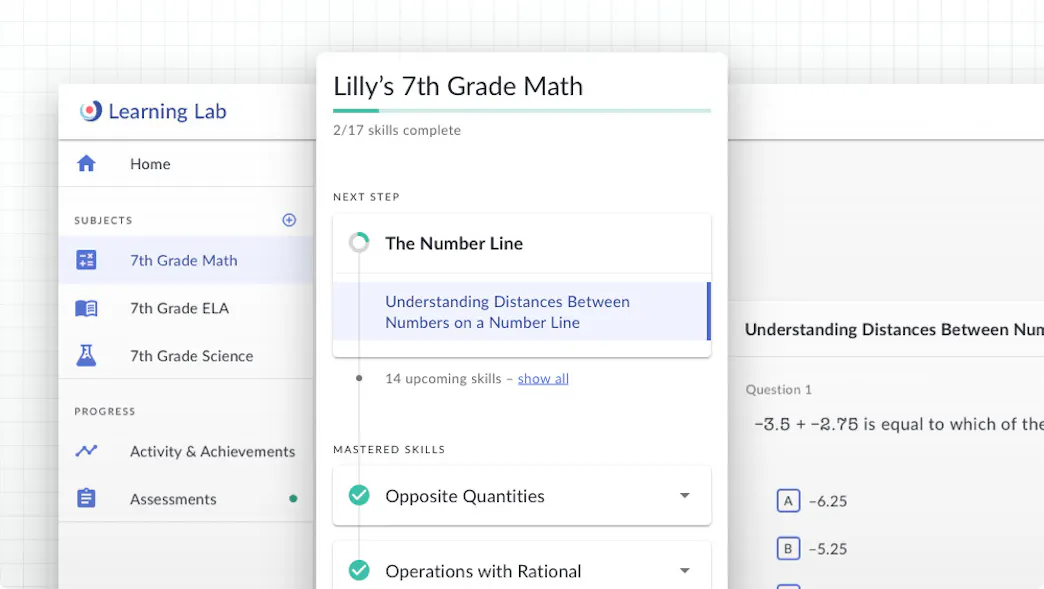Open the Home menu item

click(150, 164)
